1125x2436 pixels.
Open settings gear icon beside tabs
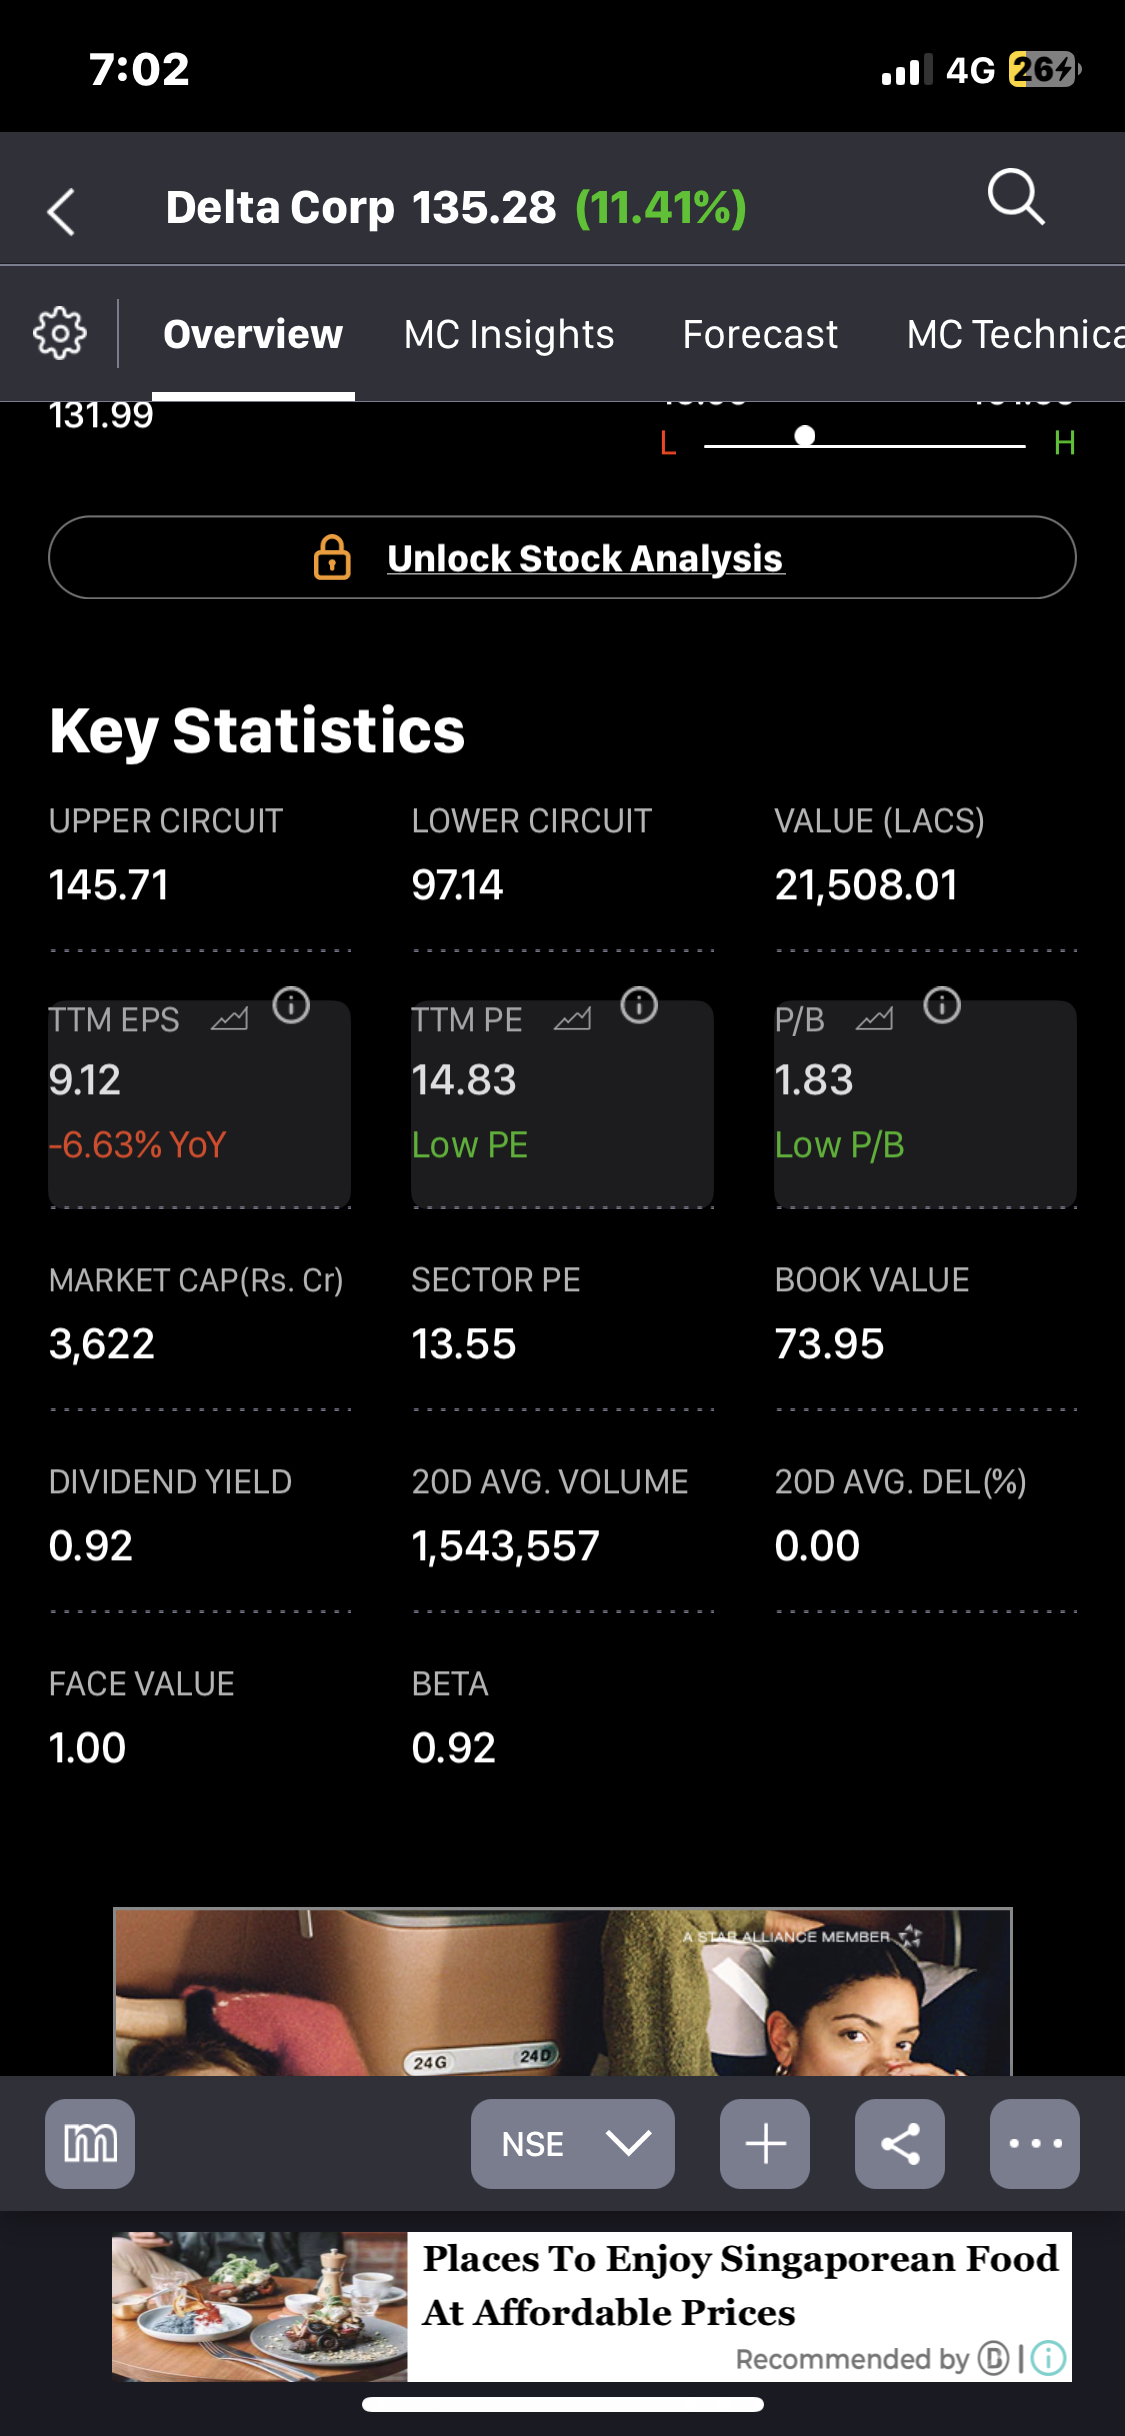60,333
